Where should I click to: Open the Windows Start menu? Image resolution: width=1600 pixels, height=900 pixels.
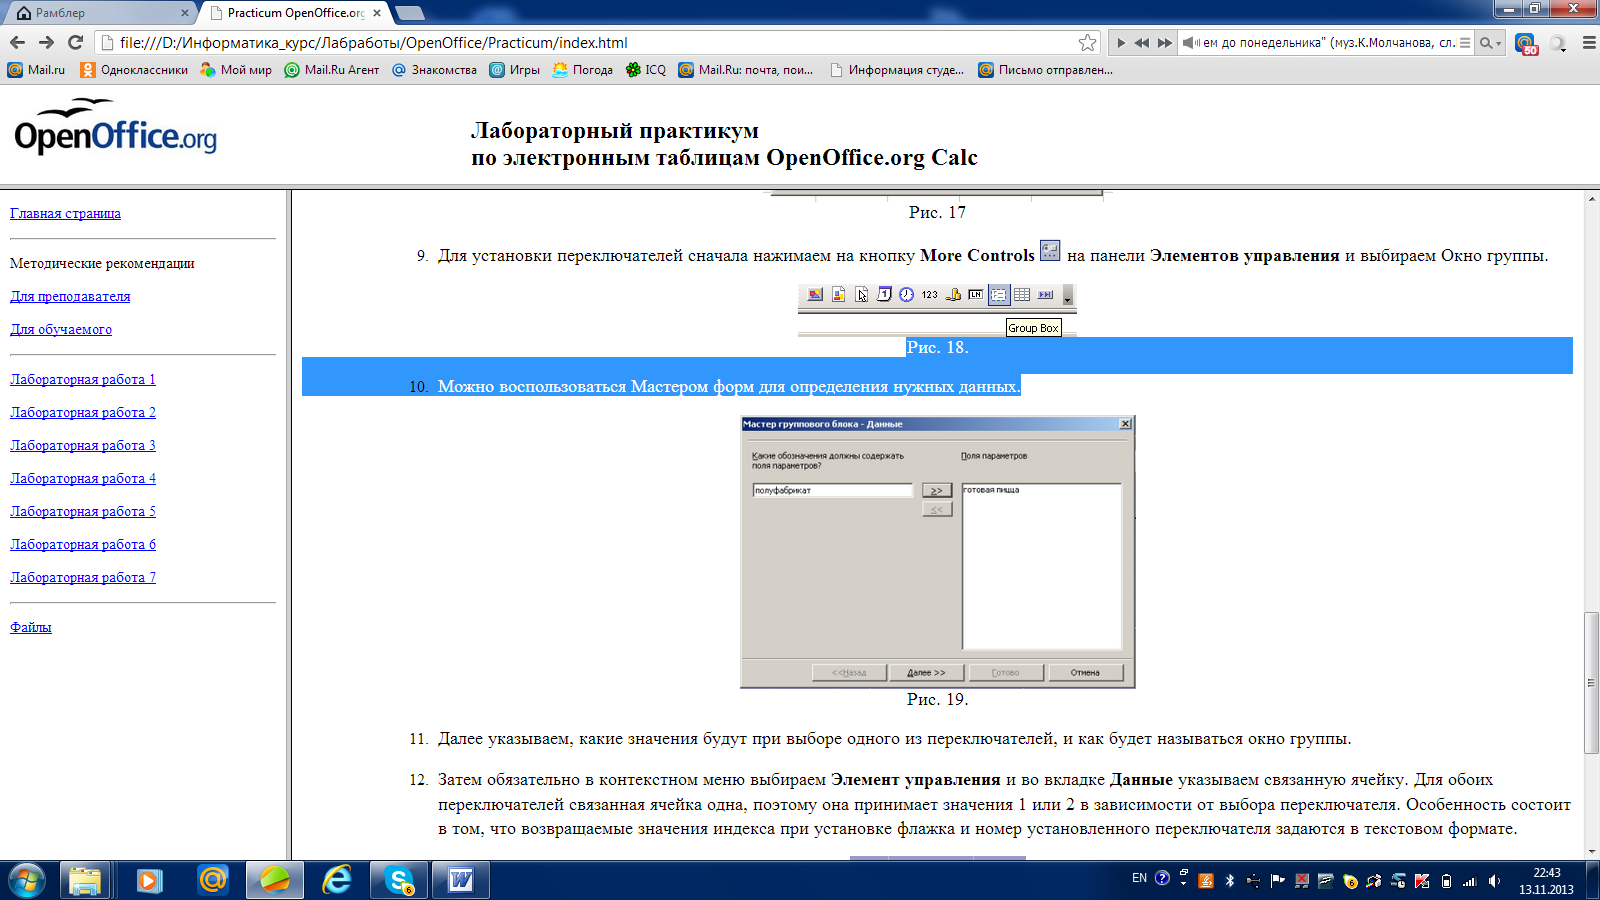pyautogui.click(x=27, y=880)
